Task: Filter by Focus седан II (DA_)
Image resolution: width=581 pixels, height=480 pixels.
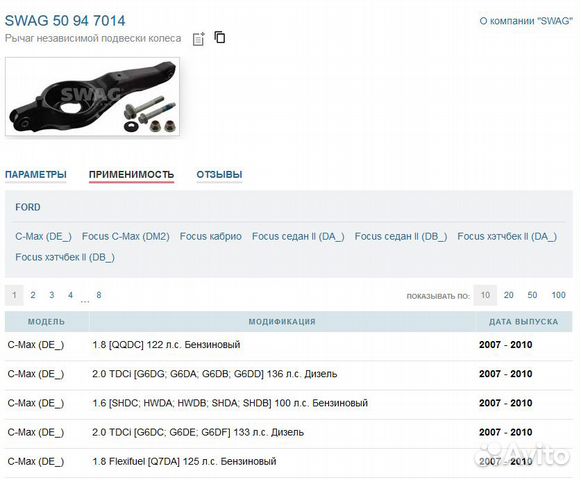Action: (298, 236)
